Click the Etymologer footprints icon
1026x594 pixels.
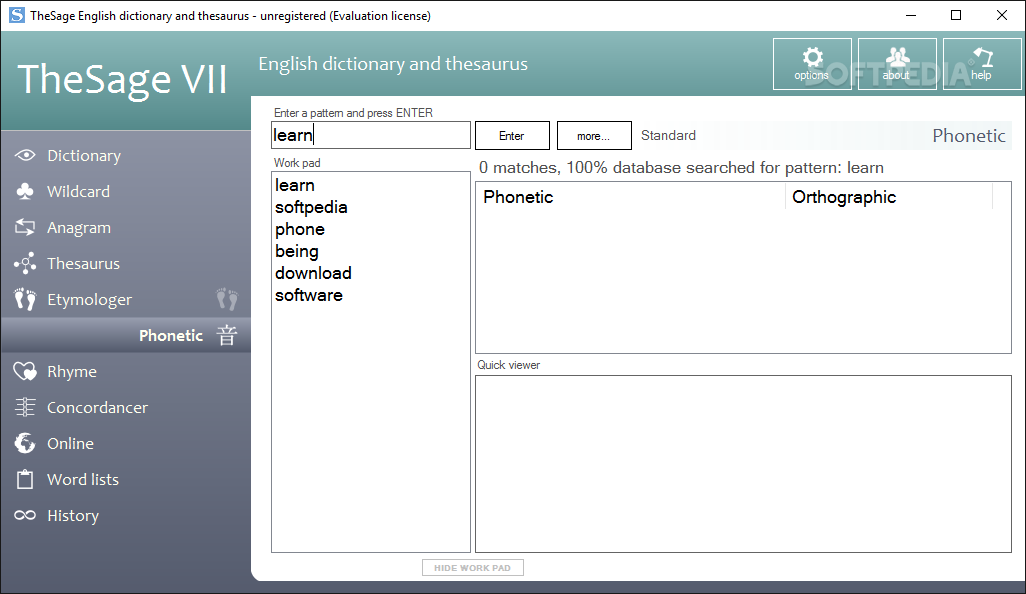pyautogui.click(x=25, y=300)
